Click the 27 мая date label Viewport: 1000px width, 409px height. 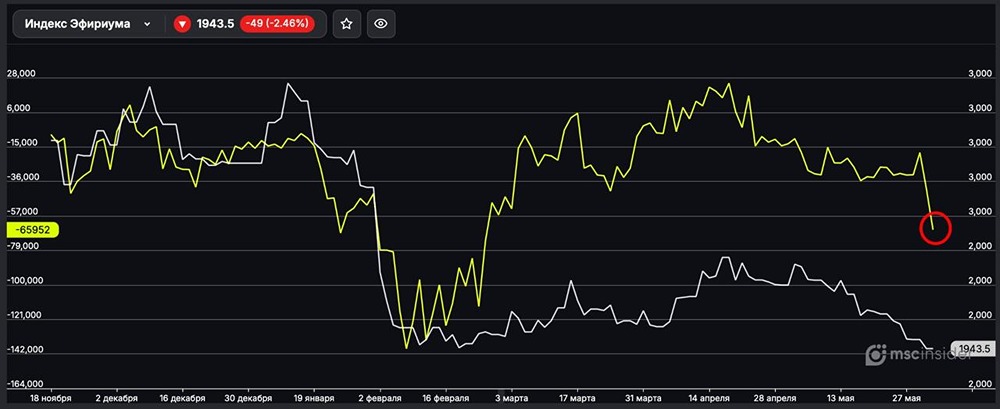coord(906,398)
